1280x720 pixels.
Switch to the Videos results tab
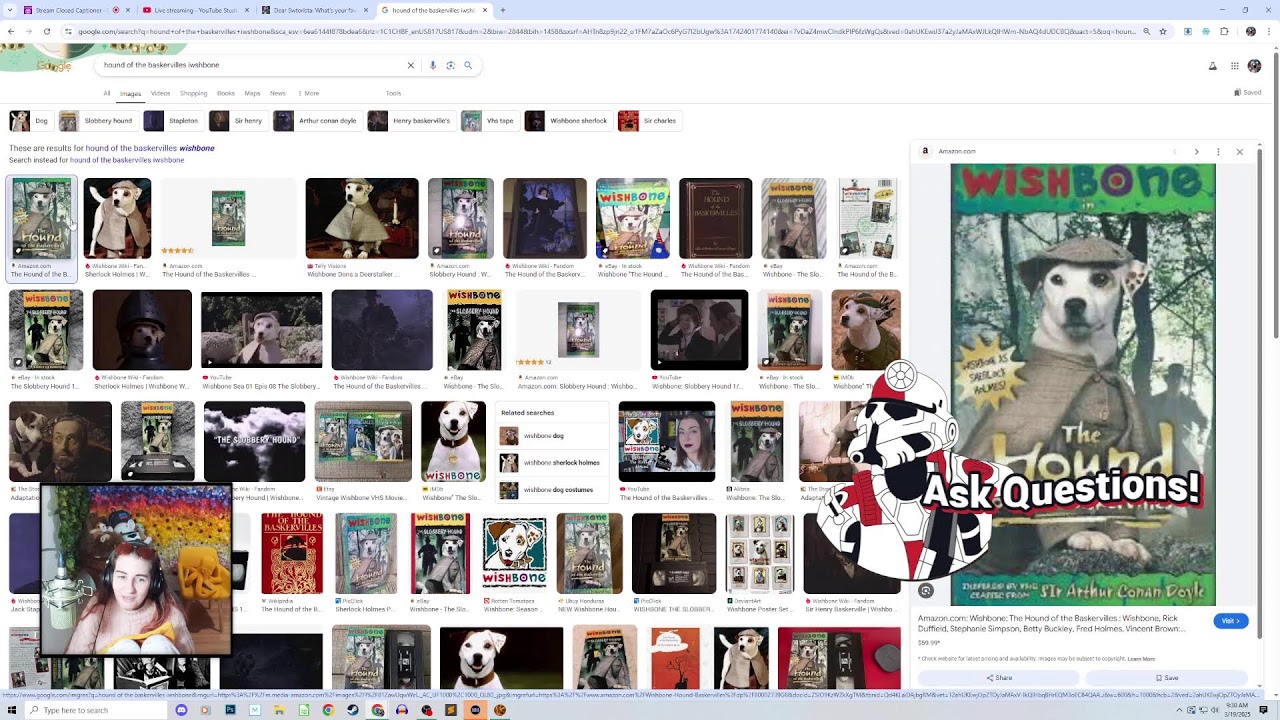pyautogui.click(x=160, y=93)
